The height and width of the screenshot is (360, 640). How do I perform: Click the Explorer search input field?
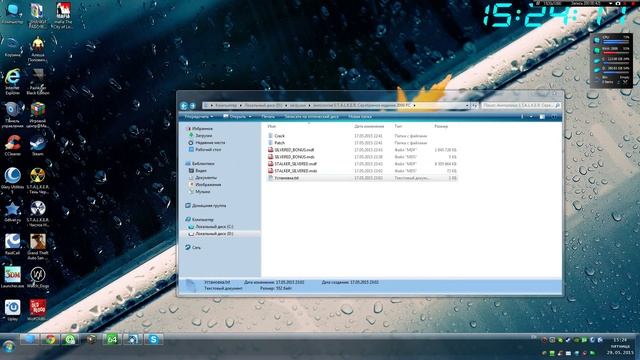tap(521, 106)
